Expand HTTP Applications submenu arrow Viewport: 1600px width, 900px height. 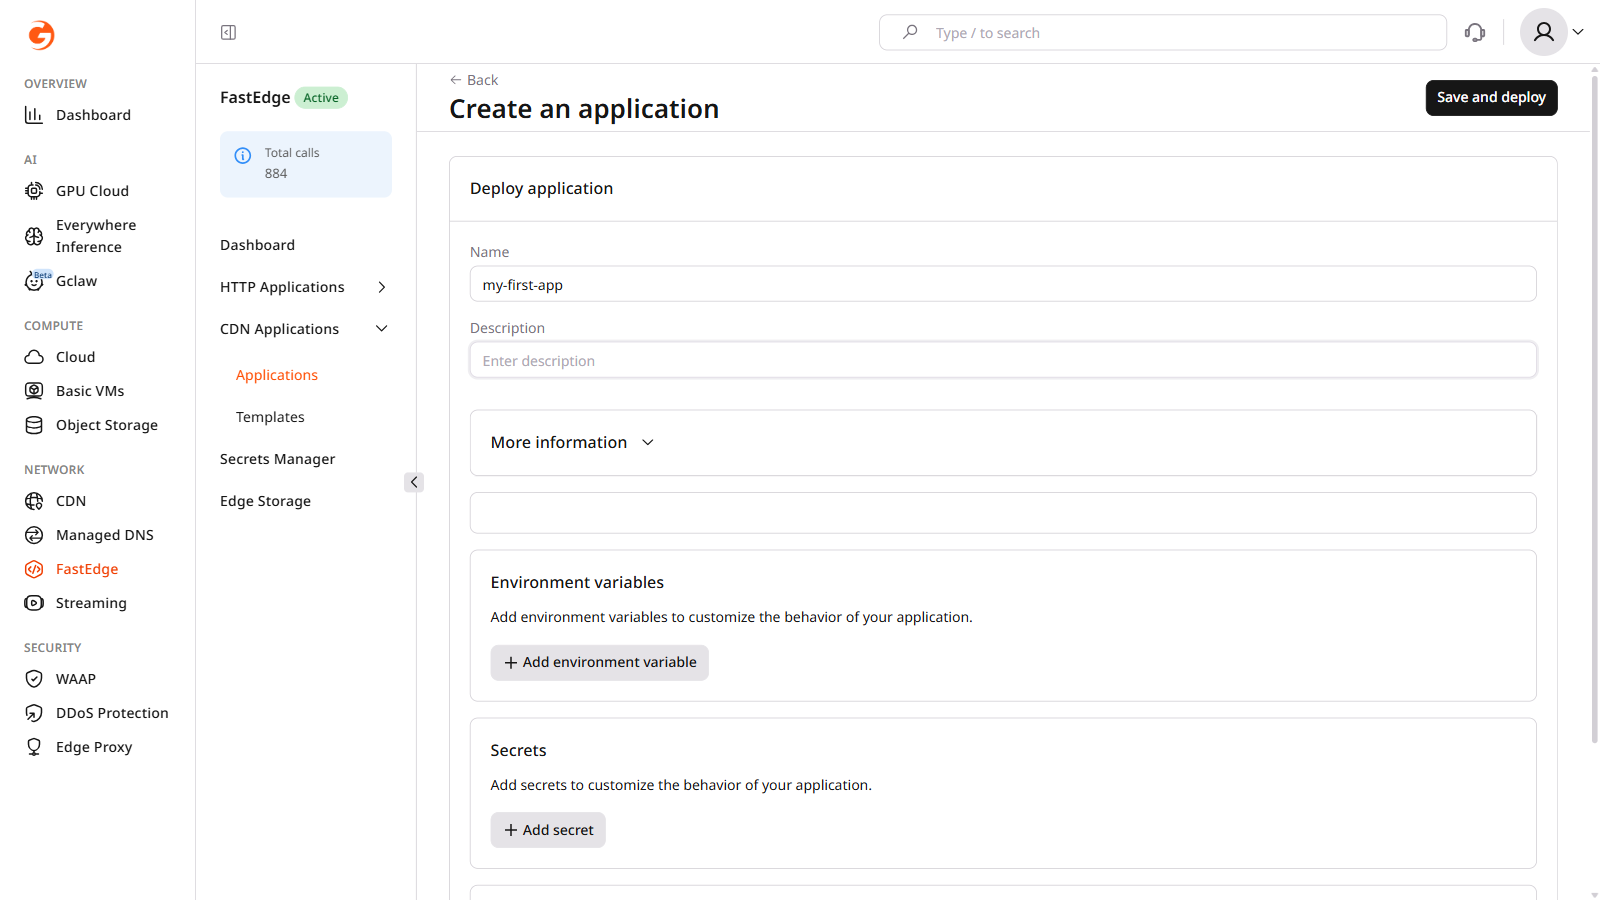click(x=381, y=287)
